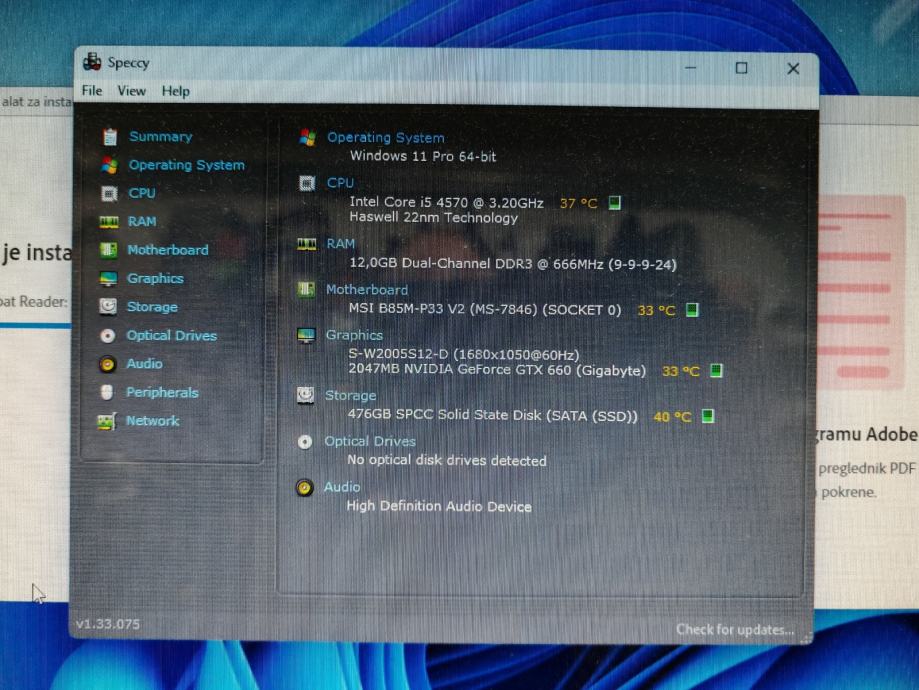Click the RAM stick icon in sidebar
This screenshot has width=919, height=690.
pos(108,222)
